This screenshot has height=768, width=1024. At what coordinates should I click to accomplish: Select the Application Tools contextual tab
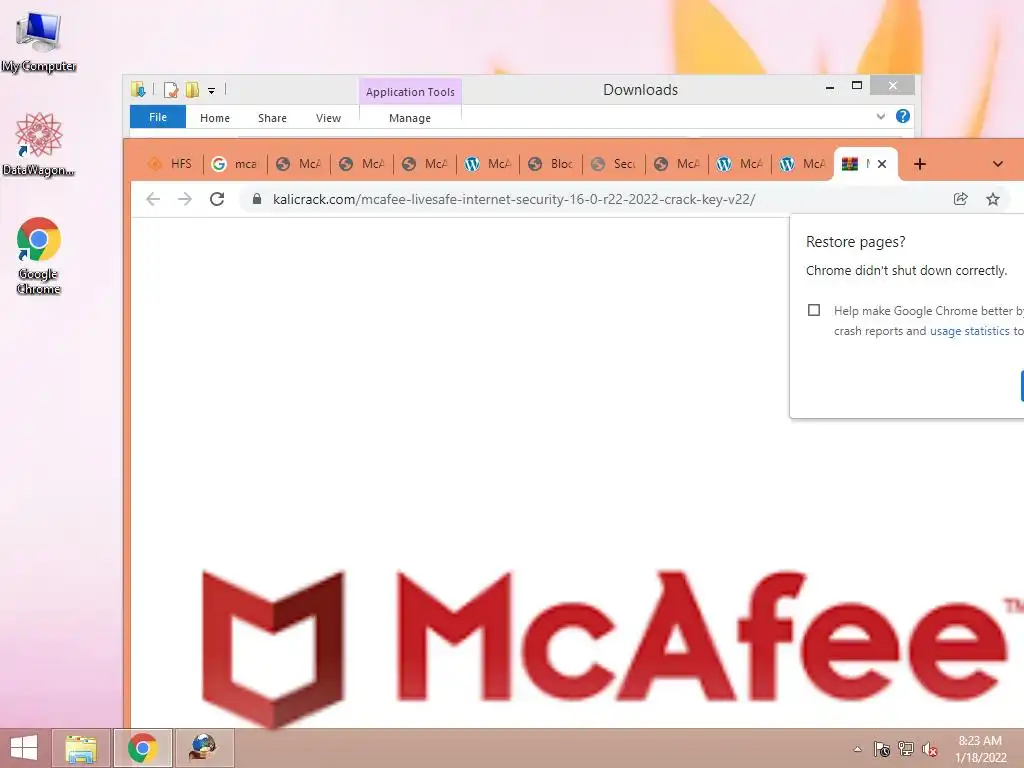410,92
